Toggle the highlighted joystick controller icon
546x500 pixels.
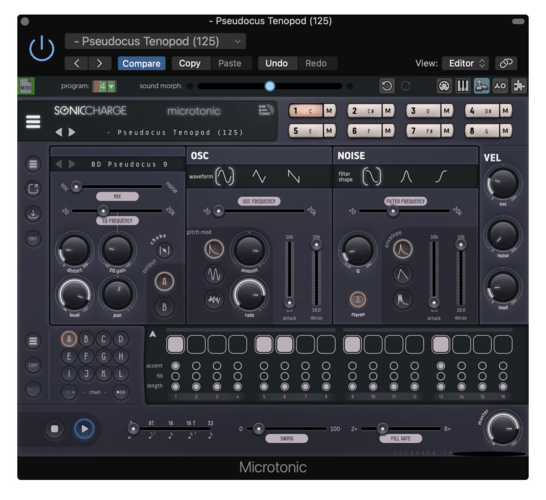(482, 86)
